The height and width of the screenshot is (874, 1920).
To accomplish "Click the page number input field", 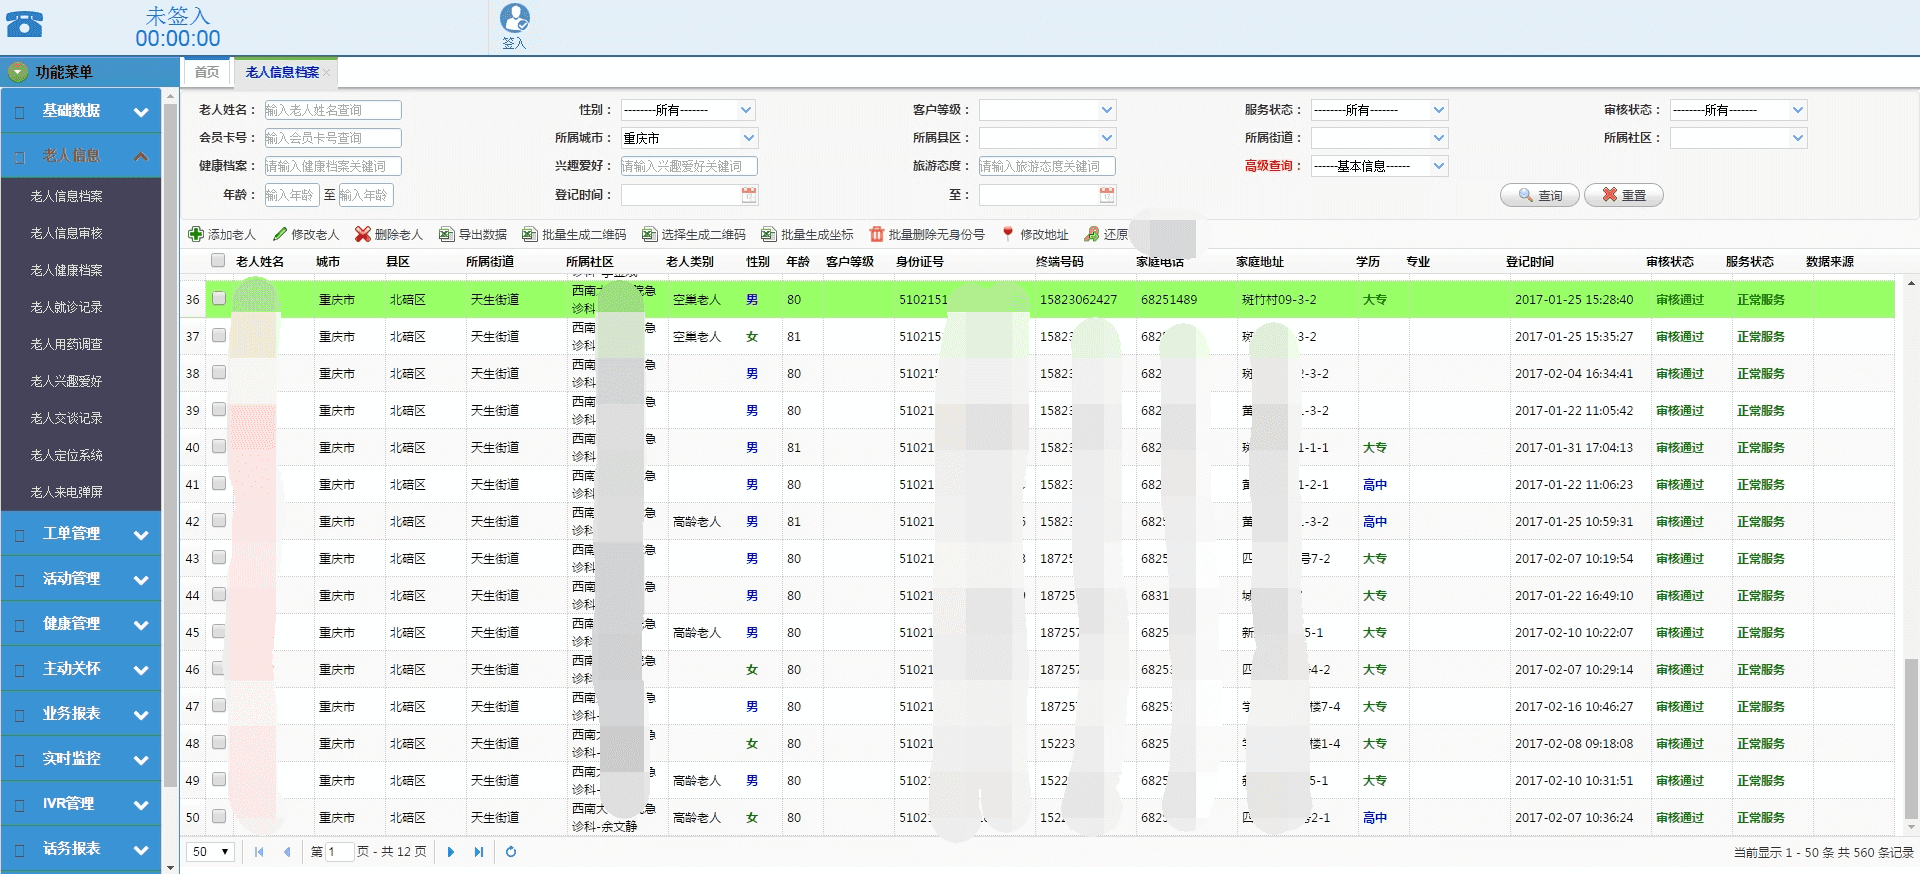I will (340, 852).
